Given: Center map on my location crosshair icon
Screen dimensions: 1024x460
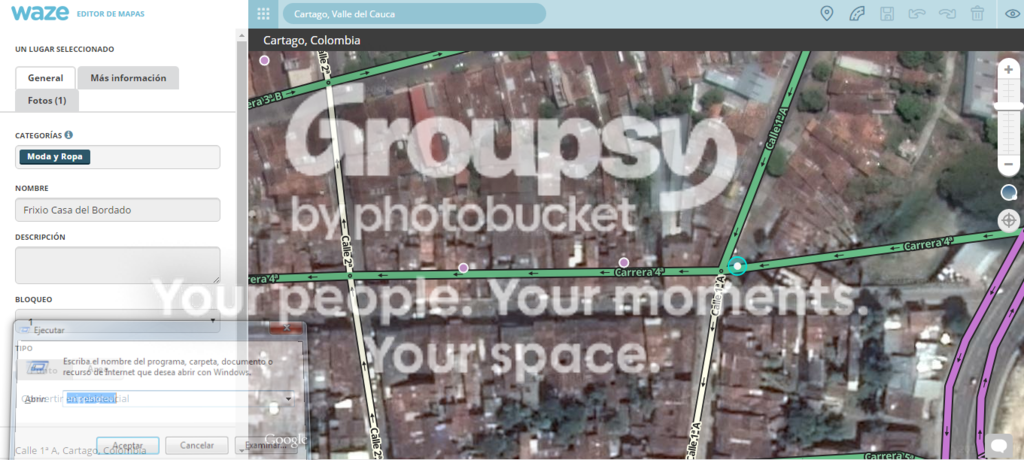Looking at the screenshot, I should click(1009, 220).
